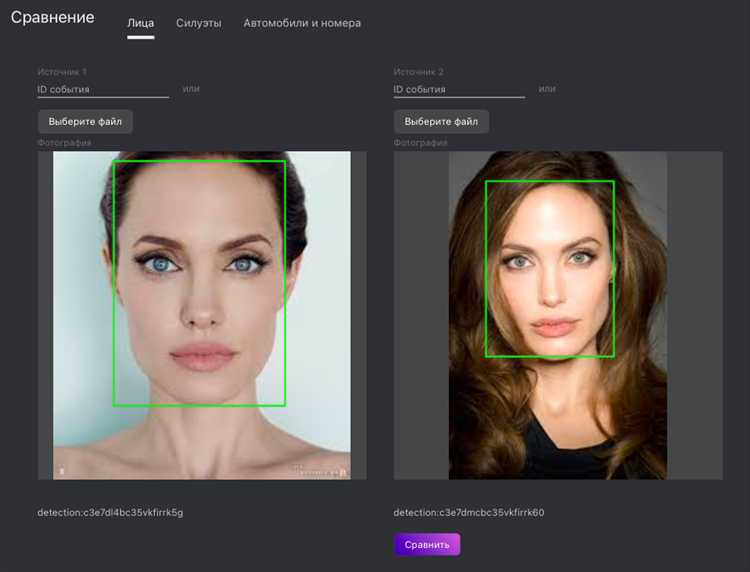Click the green face box in left photo

point(199,283)
